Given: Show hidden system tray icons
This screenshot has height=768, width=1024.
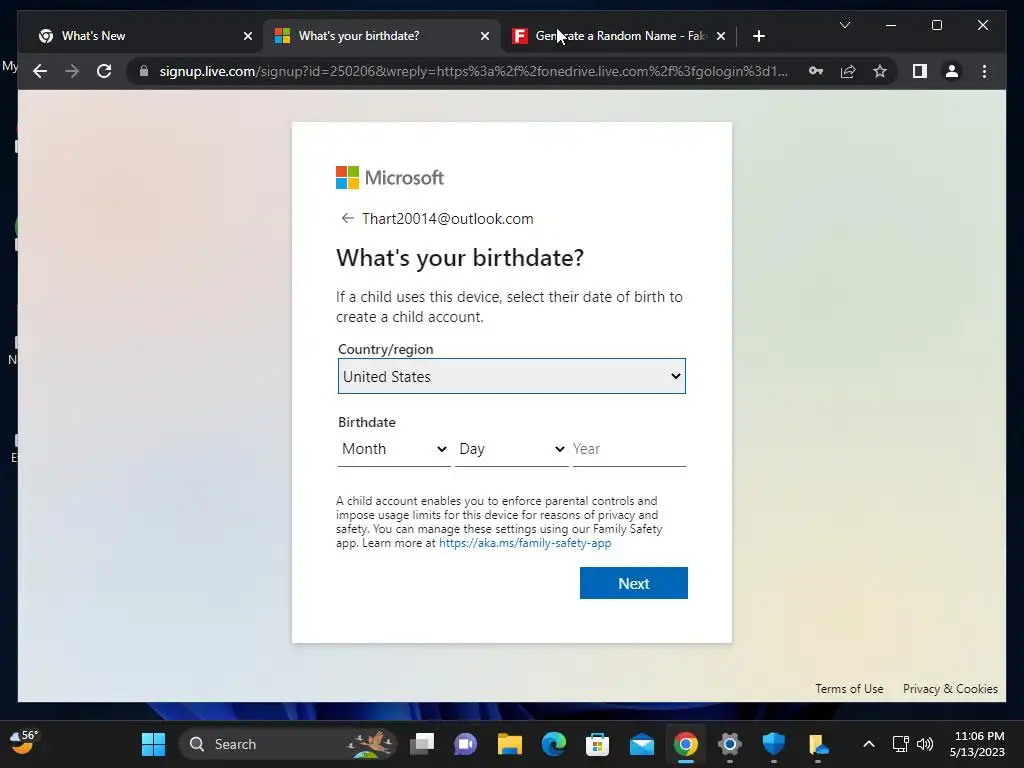Looking at the screenshot, I should tap(869, 744).
